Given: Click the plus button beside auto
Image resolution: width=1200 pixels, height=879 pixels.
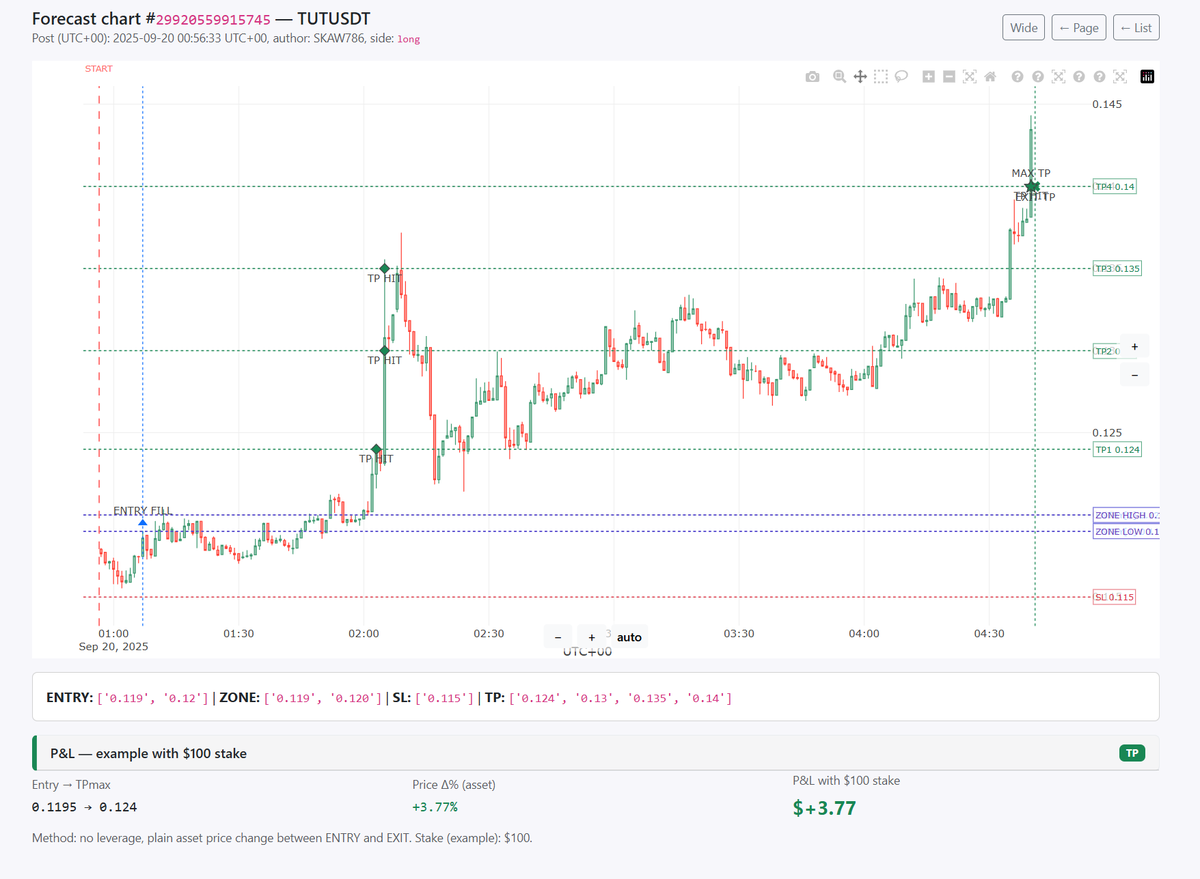Looking at the screenshot, I should click(x=592, y=637).
